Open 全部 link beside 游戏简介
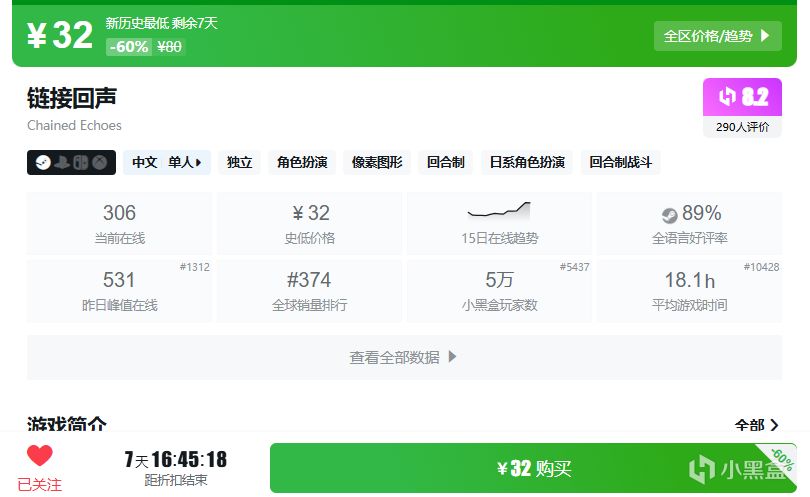This screenshot has width=810, height=497. pos(756,425)
